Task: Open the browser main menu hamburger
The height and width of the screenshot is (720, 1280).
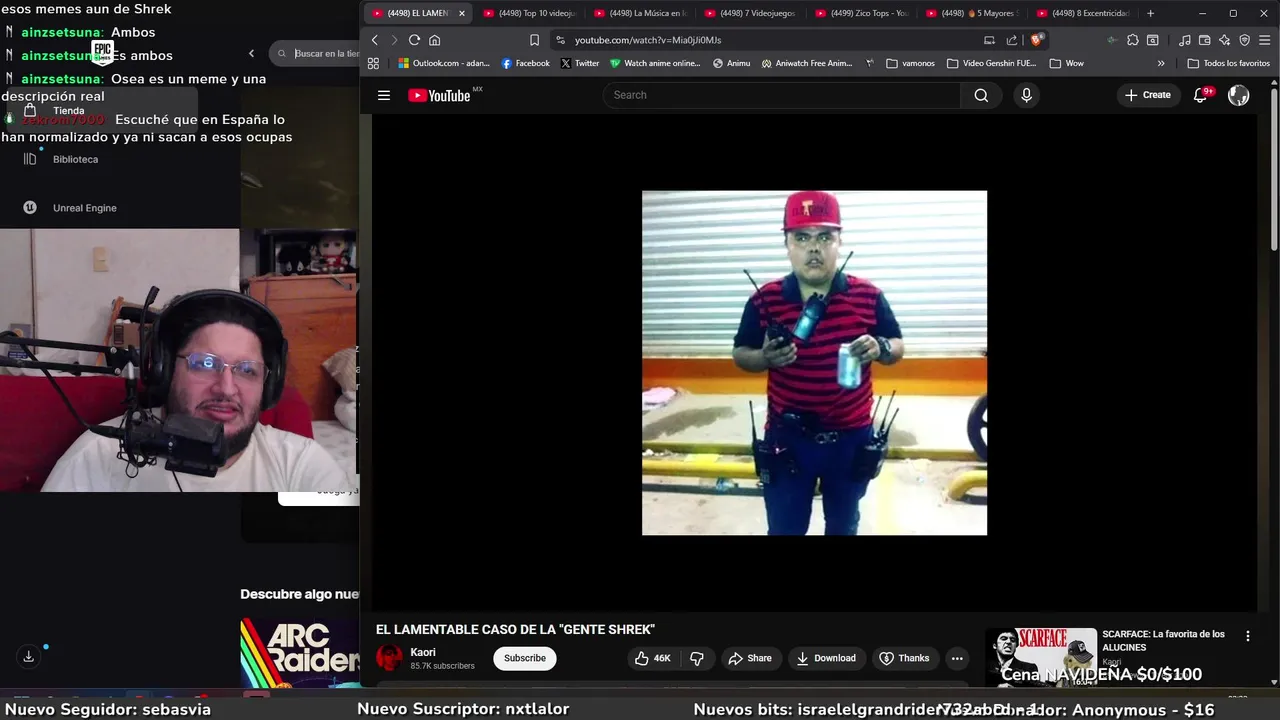Action: coord(1265,40)
